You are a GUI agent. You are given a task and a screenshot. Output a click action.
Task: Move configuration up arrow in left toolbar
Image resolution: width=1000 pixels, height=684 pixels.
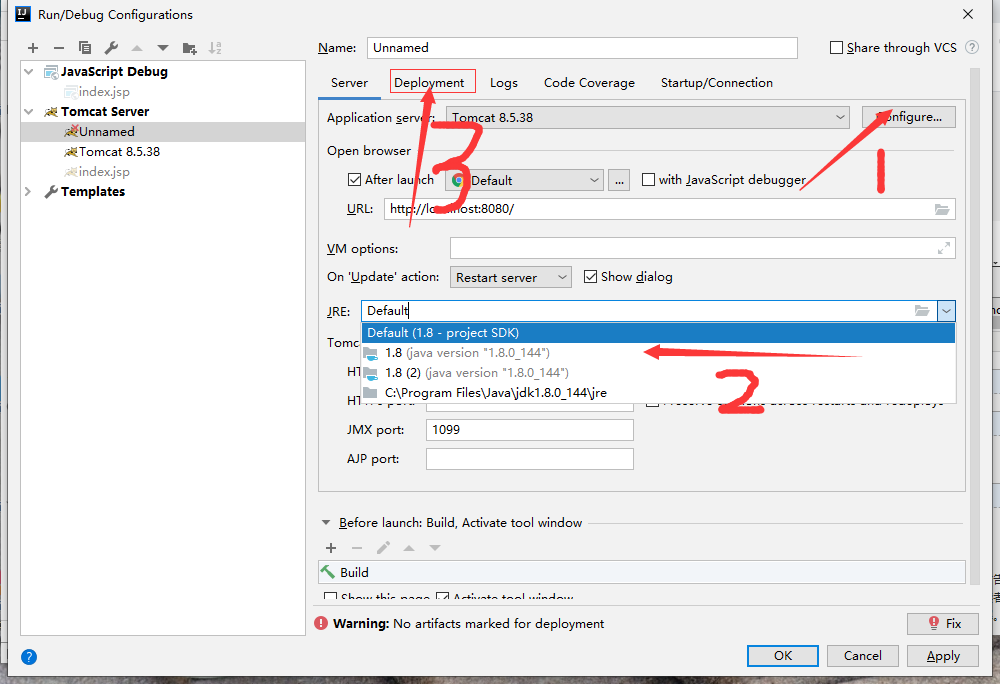pos(137,48)
